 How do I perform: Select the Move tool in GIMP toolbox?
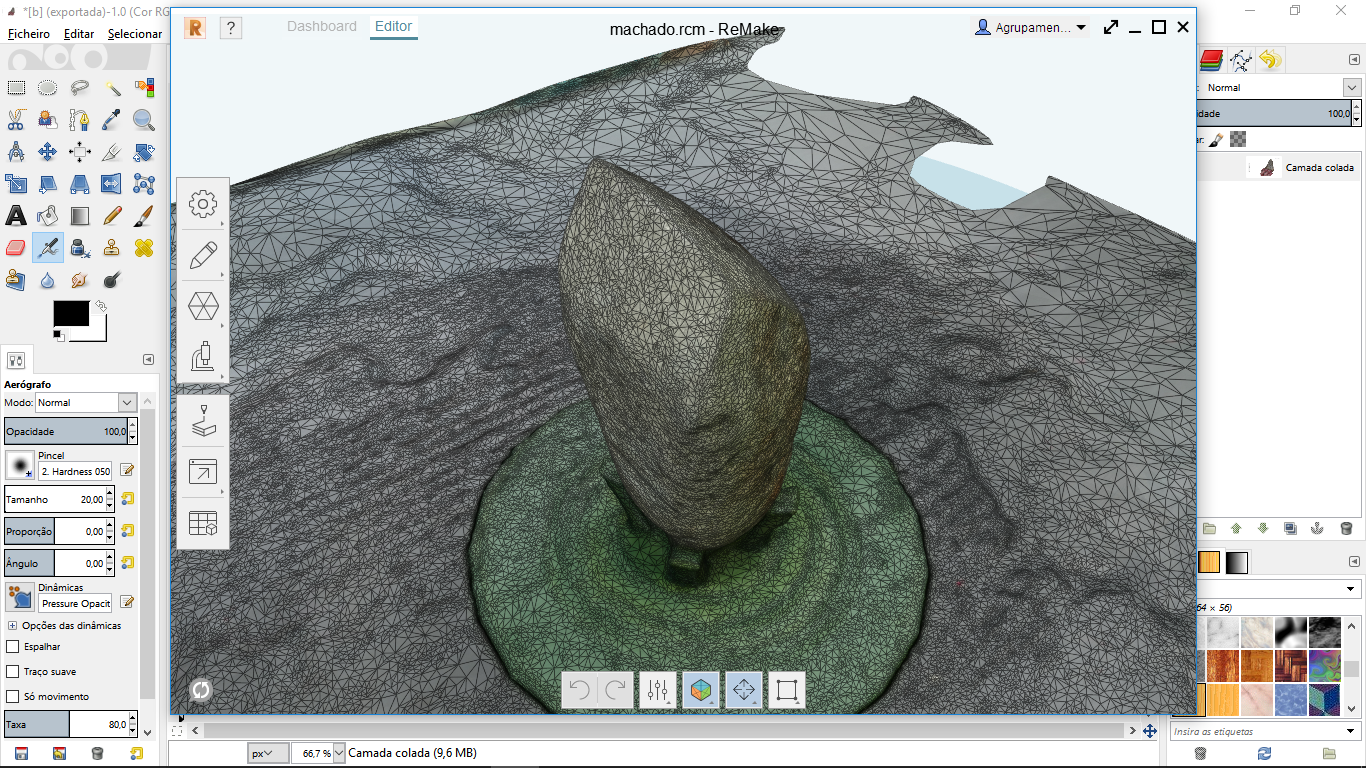(47, 152)
